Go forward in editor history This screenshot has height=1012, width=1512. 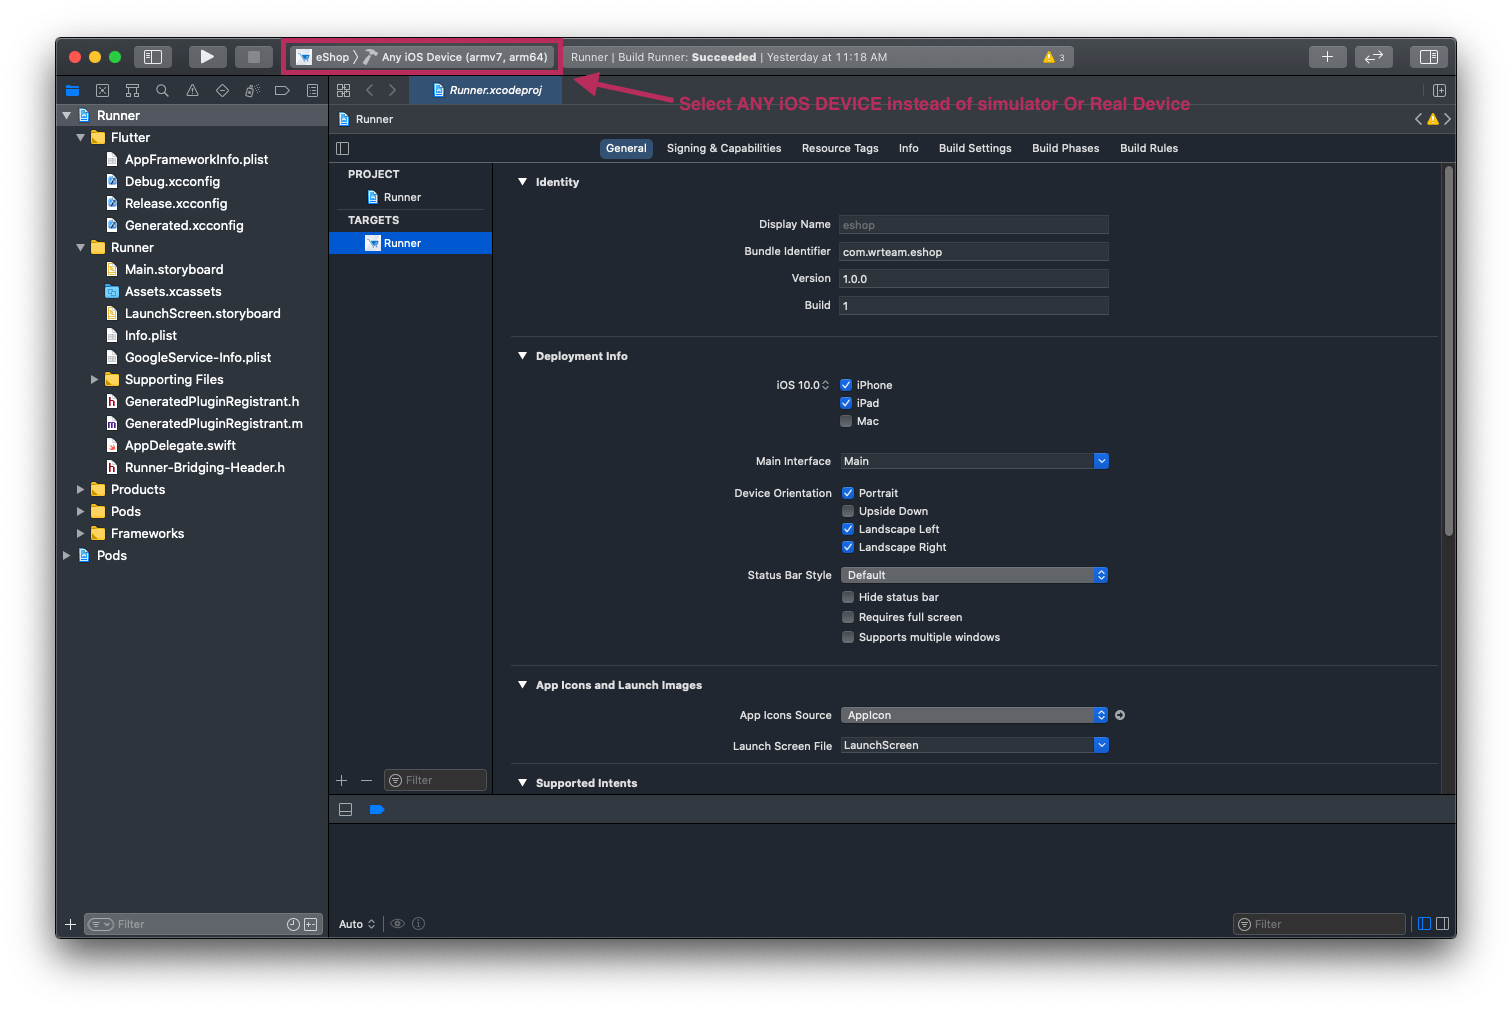(x=392, y=90)
